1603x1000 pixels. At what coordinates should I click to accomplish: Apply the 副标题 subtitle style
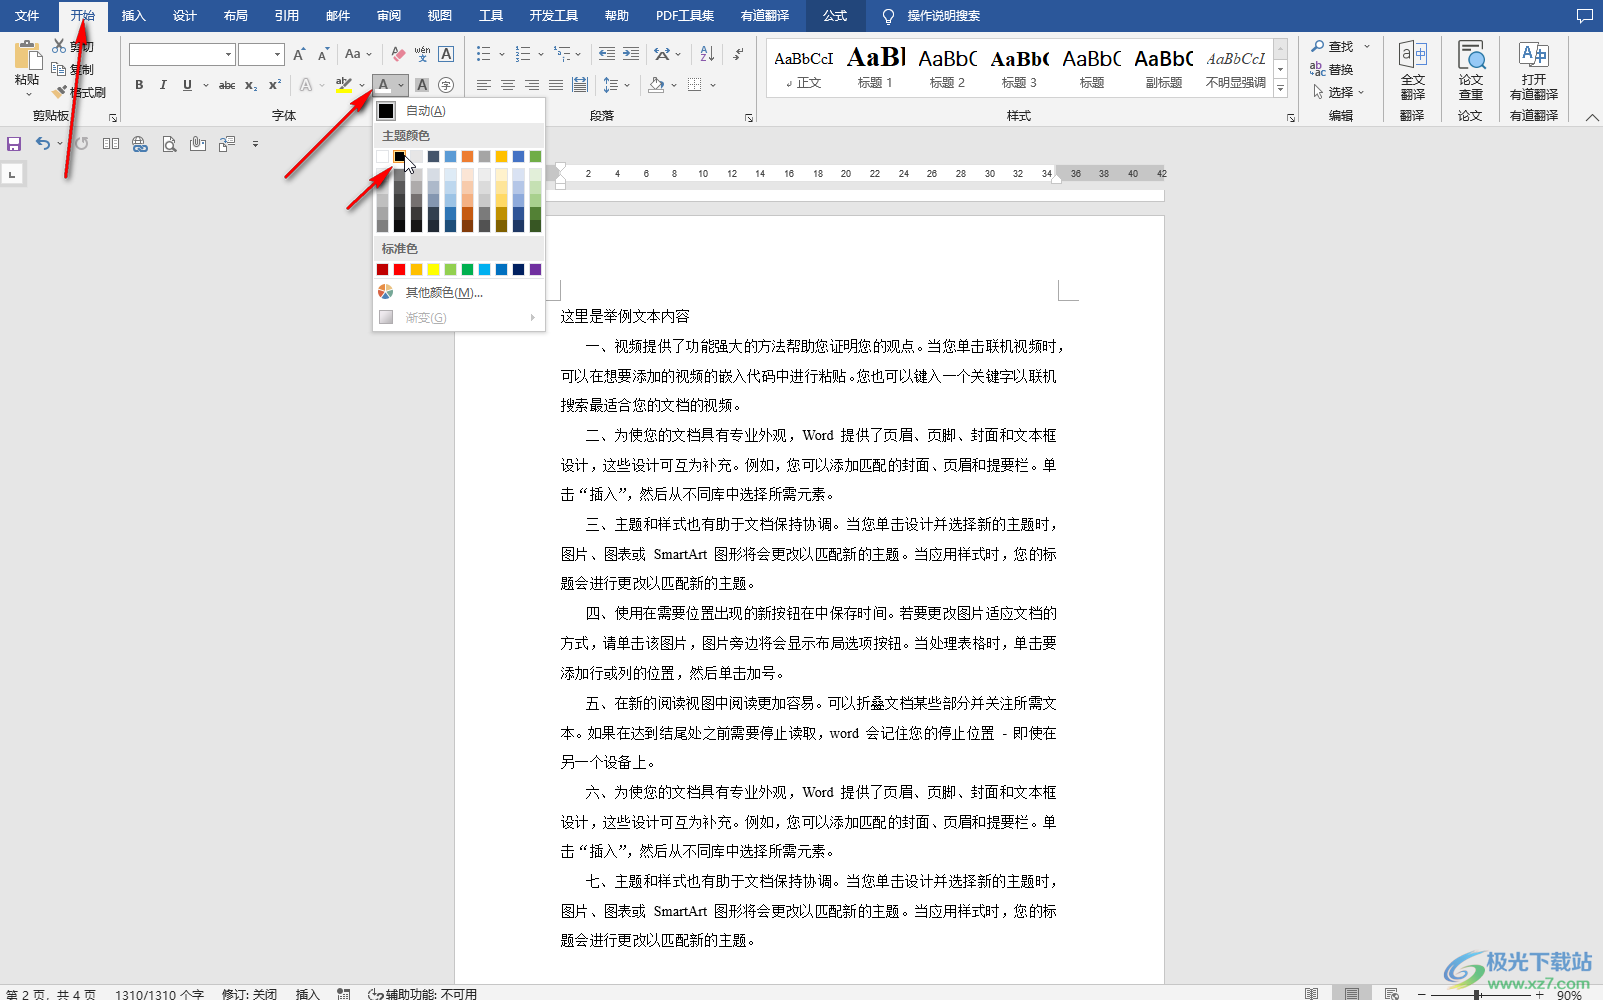[1163, 68]
